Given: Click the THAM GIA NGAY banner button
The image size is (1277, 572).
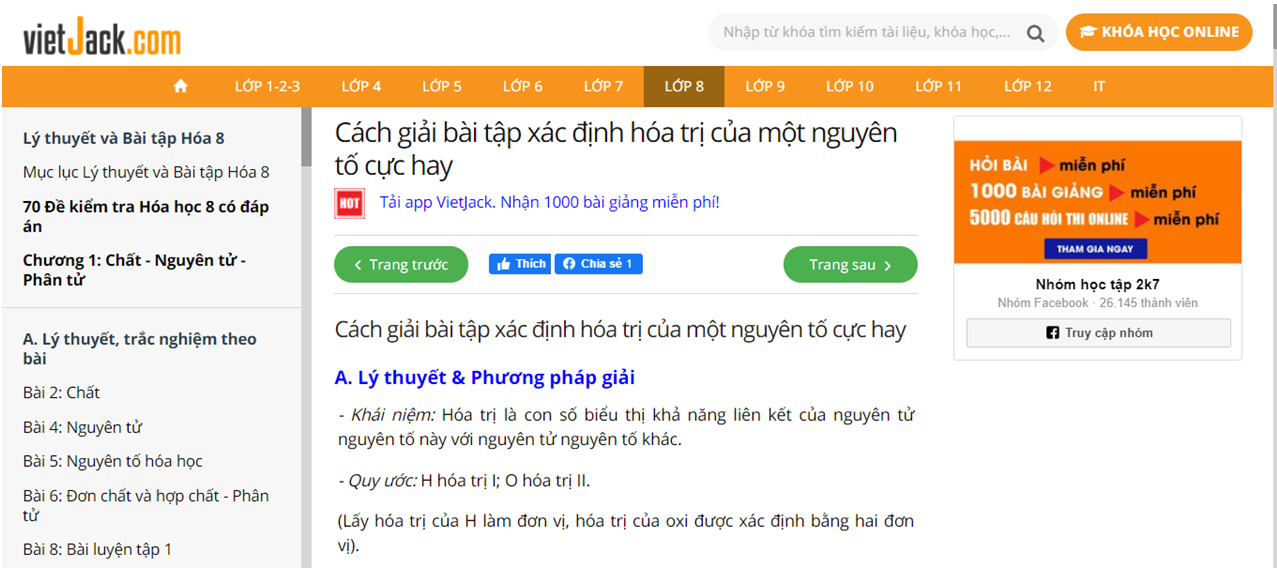Looking at the screenshot, I should (x=1096, y=249).
